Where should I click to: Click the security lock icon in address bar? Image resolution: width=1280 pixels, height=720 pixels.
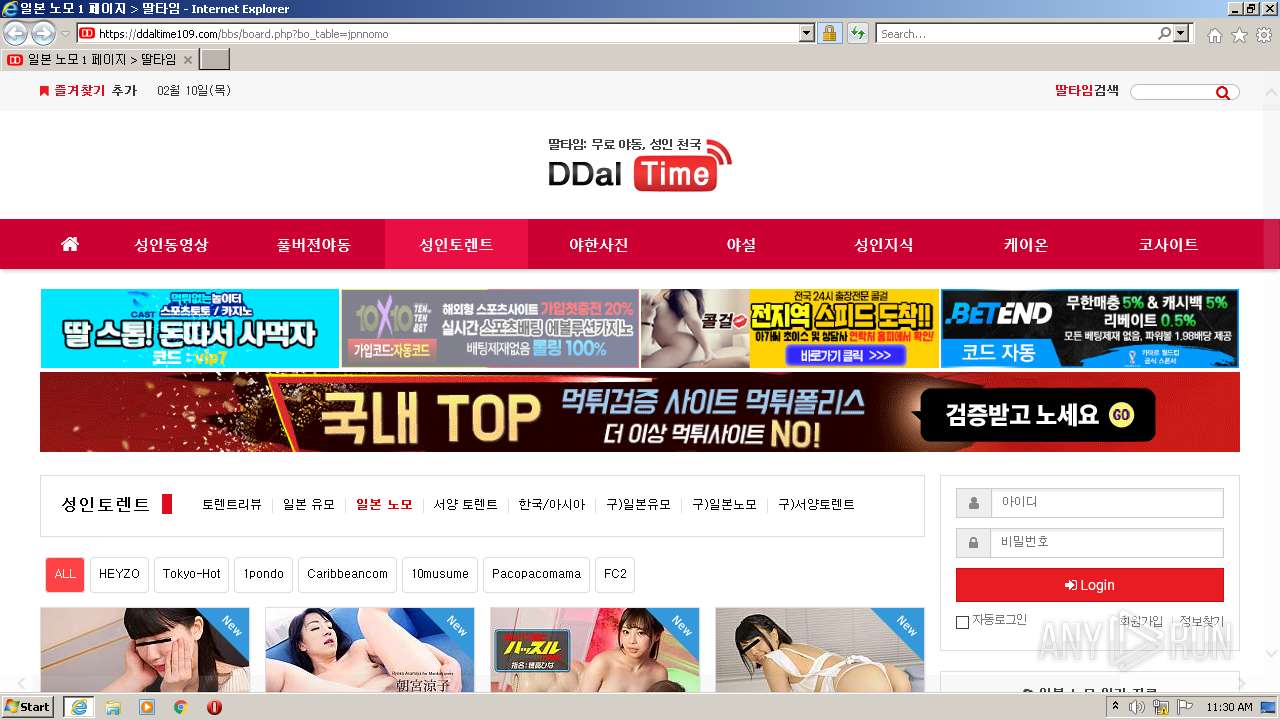[830, 33]
